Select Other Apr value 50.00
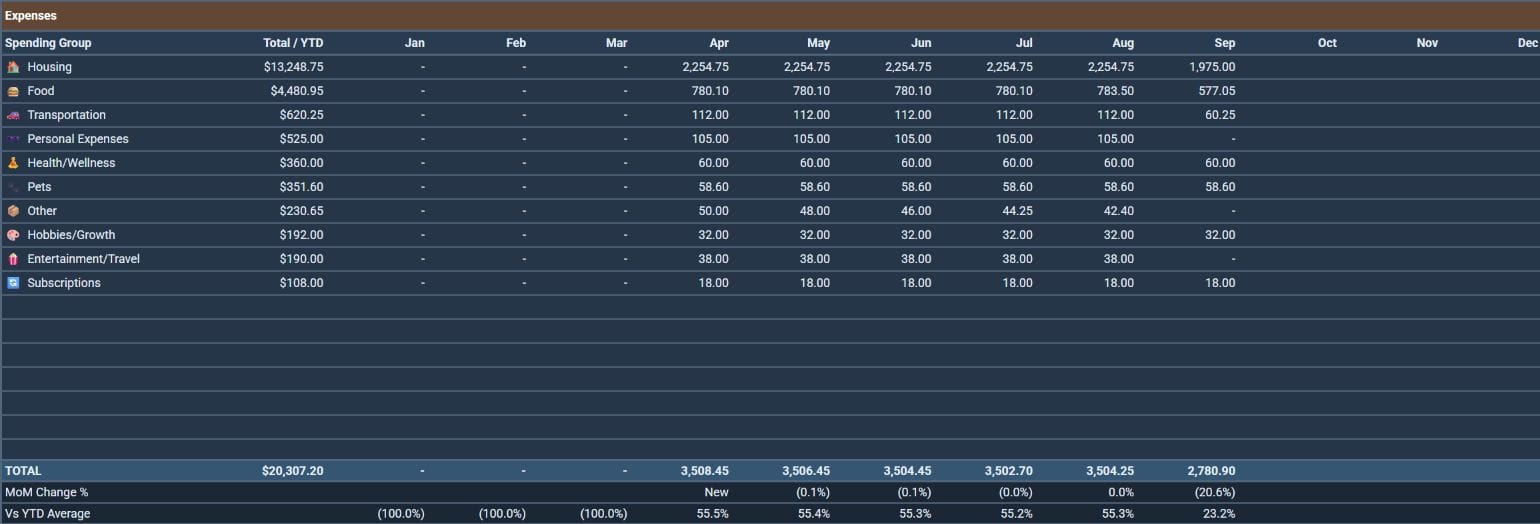 coord(714,211)
